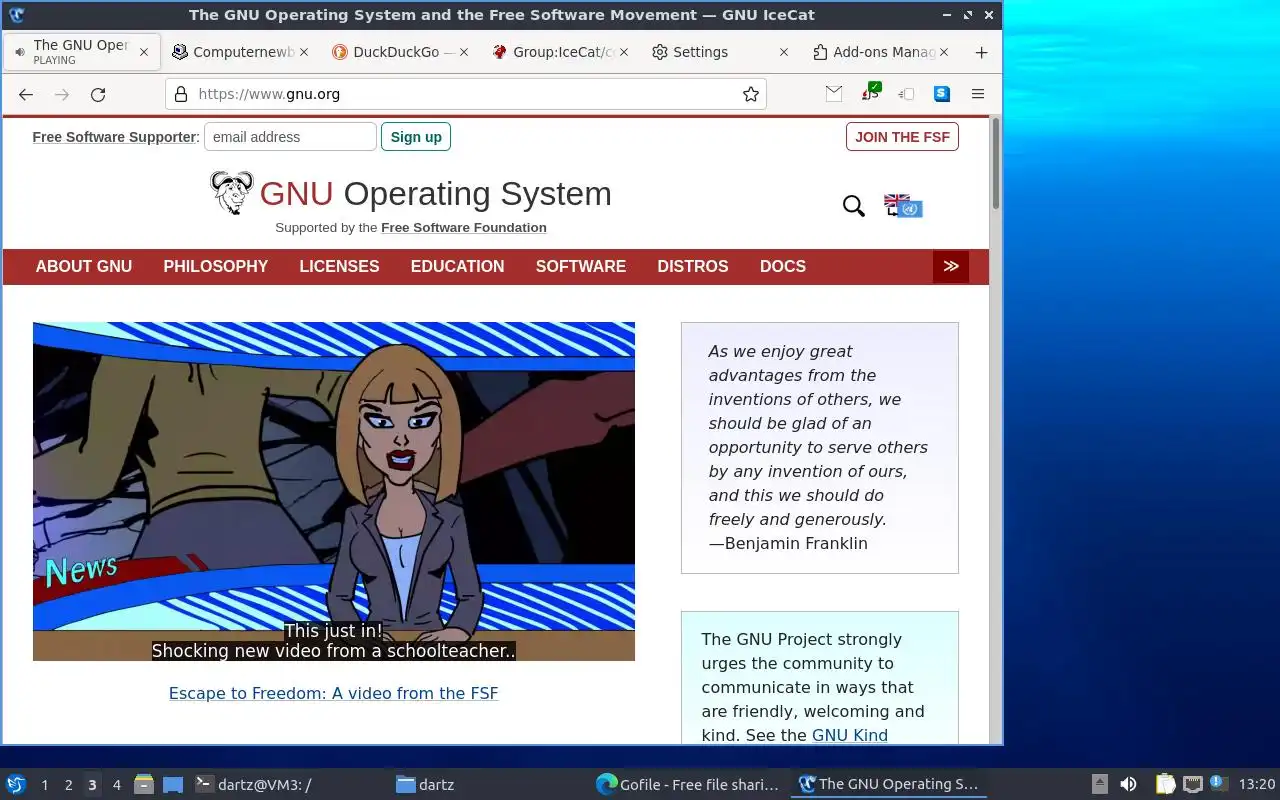Mute the playing tab via speaker icon

pyautogui.click(x=21, y=52)
